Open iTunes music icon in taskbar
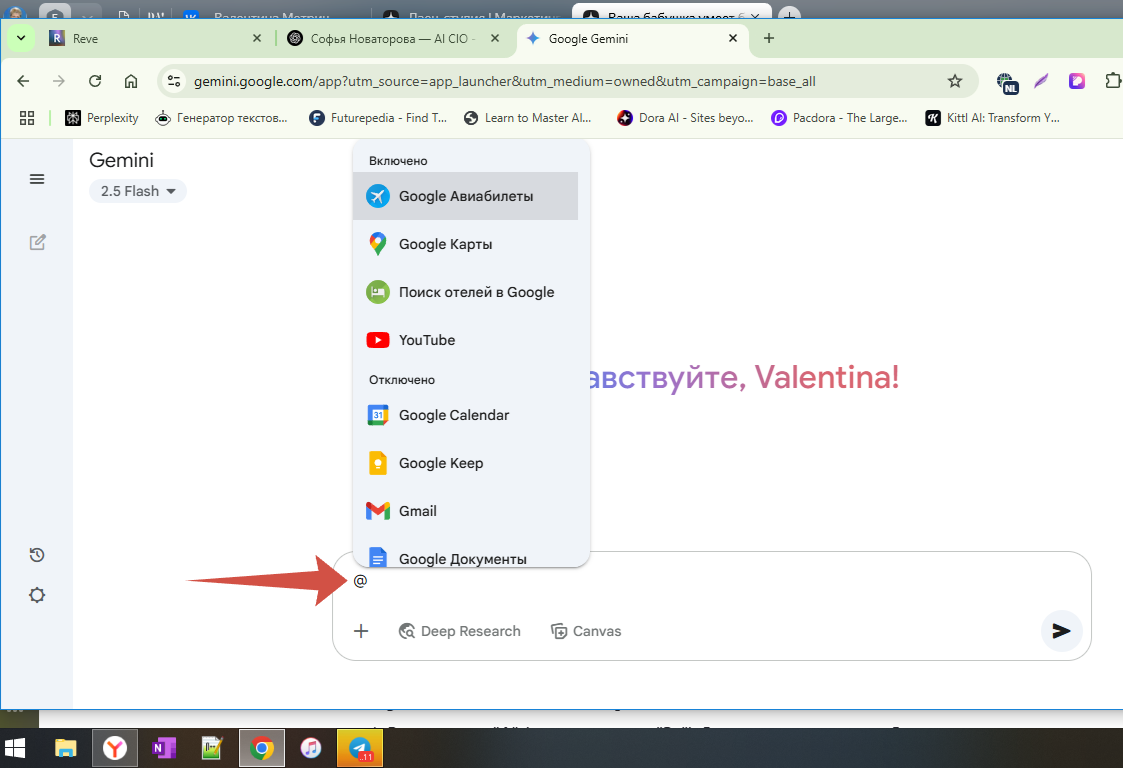This screenshot has height=768, width=1123. click(x=311, y=749)
